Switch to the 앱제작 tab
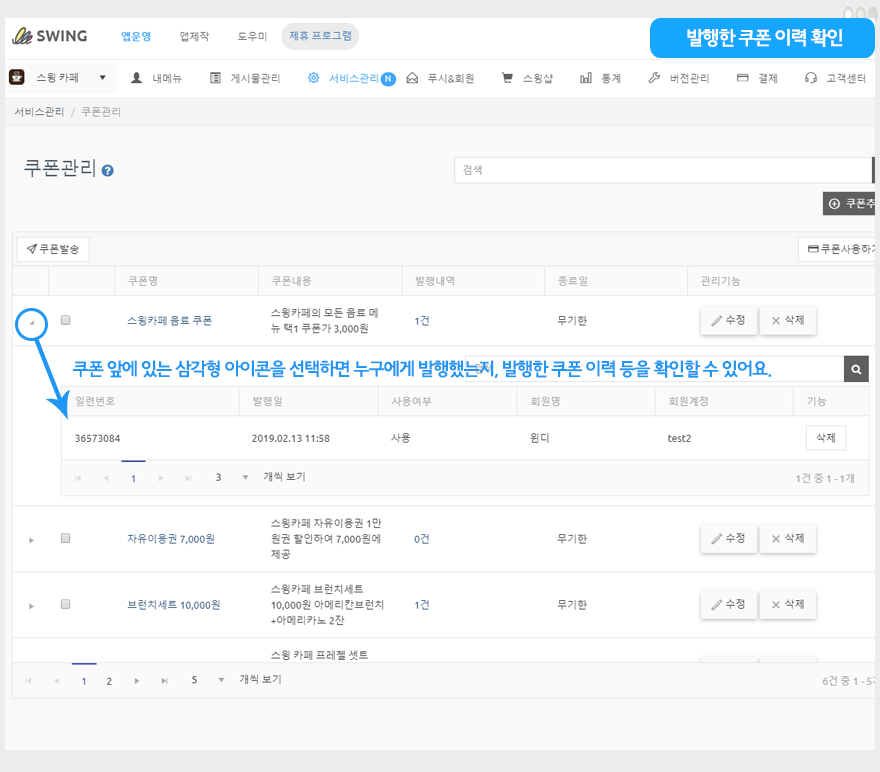Image resolution: width=880 pixels, height=772 pixels. (194, 36)
